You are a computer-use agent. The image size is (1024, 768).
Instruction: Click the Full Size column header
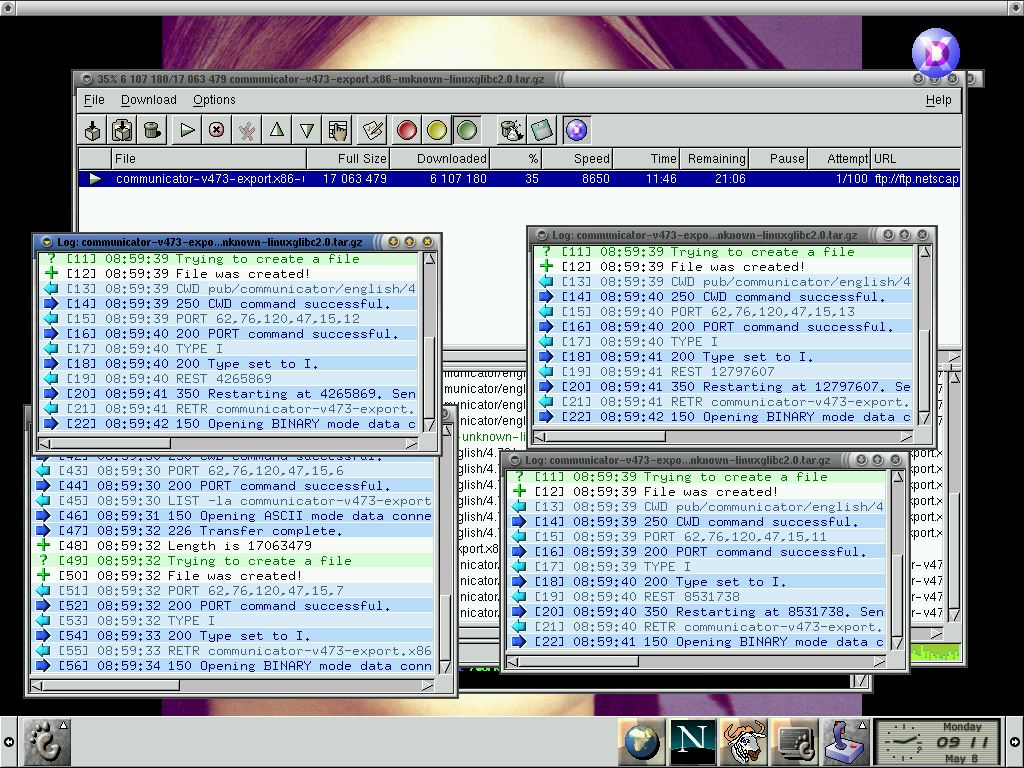pyautogui.click(x=348, y=159)
